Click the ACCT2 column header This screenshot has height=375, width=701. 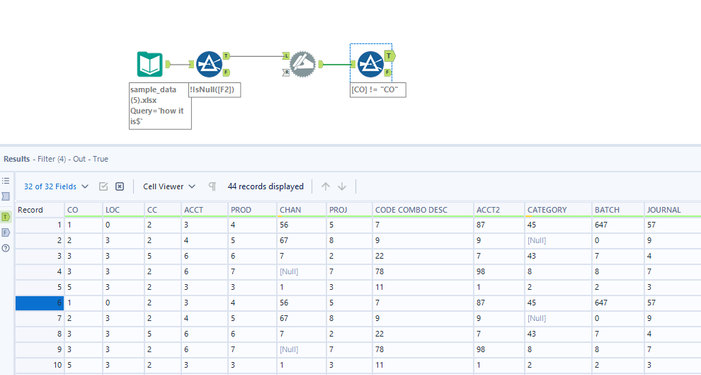tap(499, 210)
